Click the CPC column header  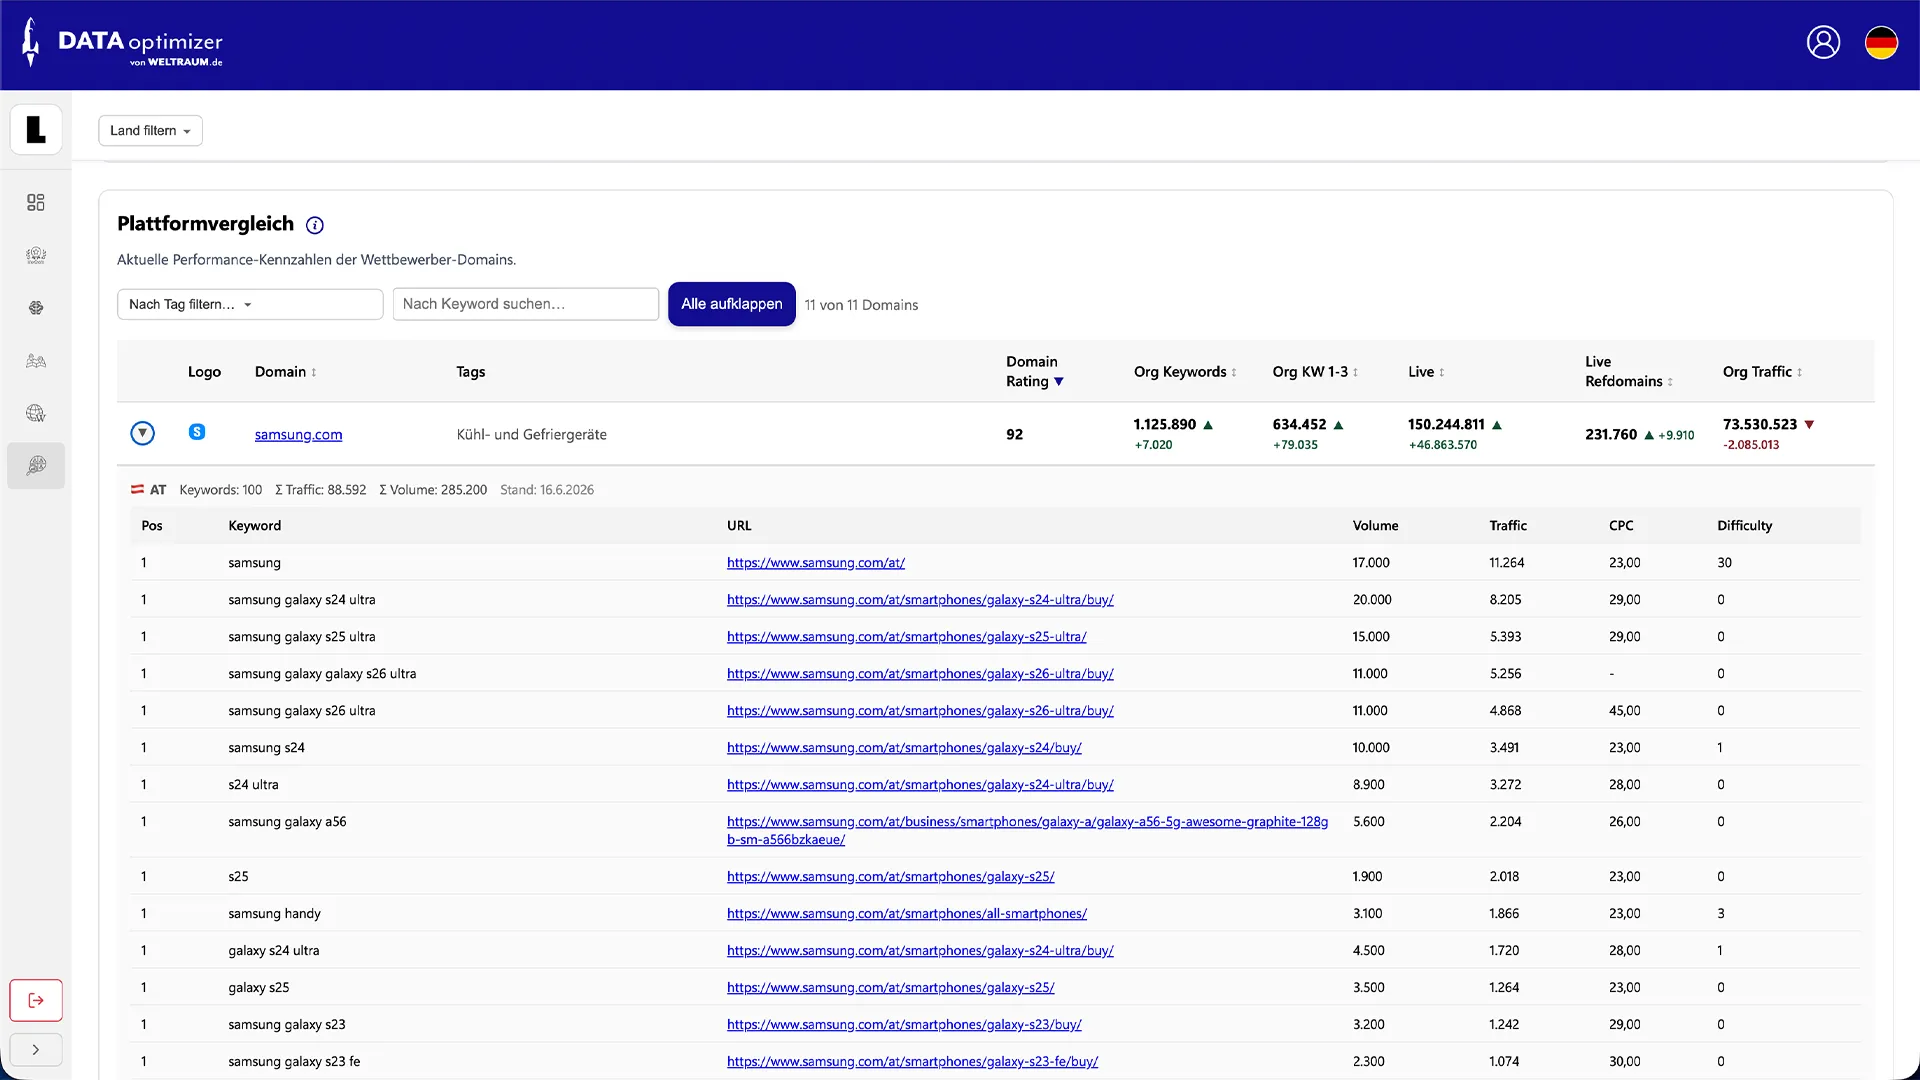(1621, 526)
